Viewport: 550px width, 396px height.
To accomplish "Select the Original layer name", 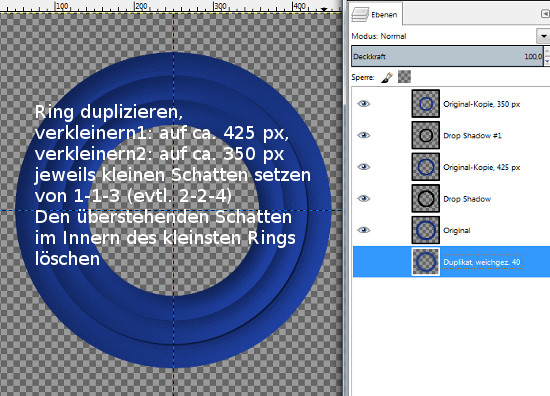I will coord(456,230).
